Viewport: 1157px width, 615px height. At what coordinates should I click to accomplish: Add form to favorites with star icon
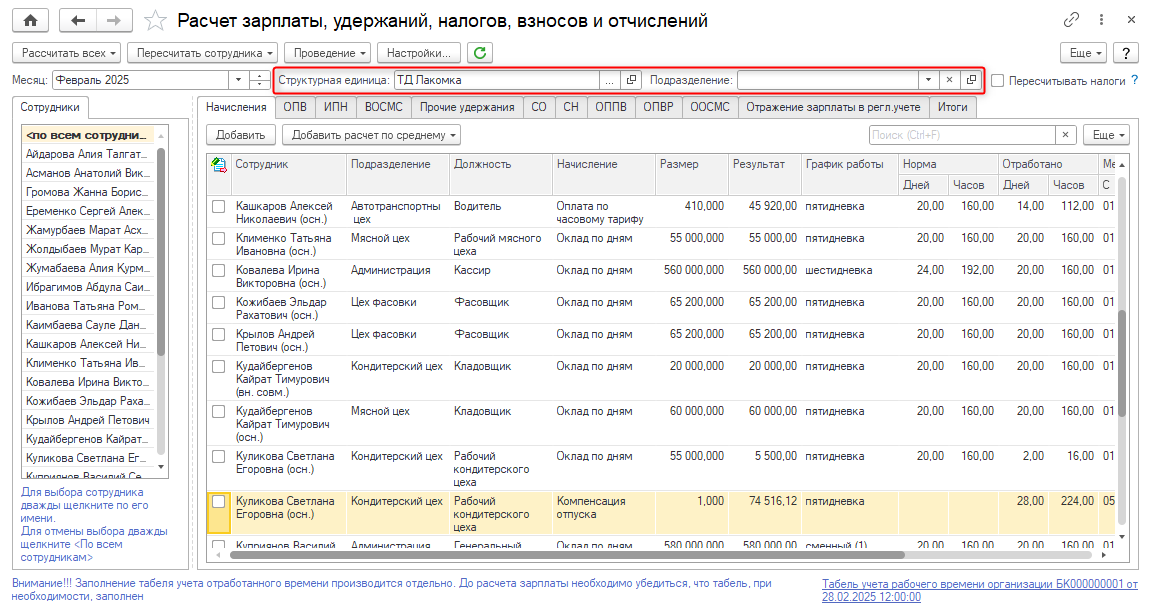click(x=155, y=21)
